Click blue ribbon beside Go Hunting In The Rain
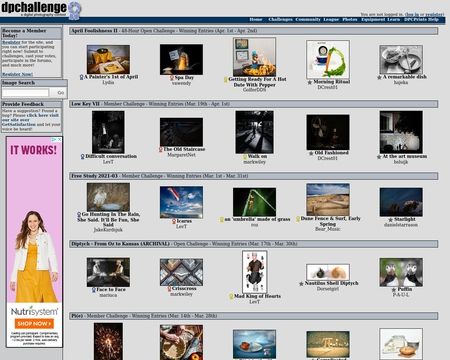The image size is (450, 360). [79, 214]
